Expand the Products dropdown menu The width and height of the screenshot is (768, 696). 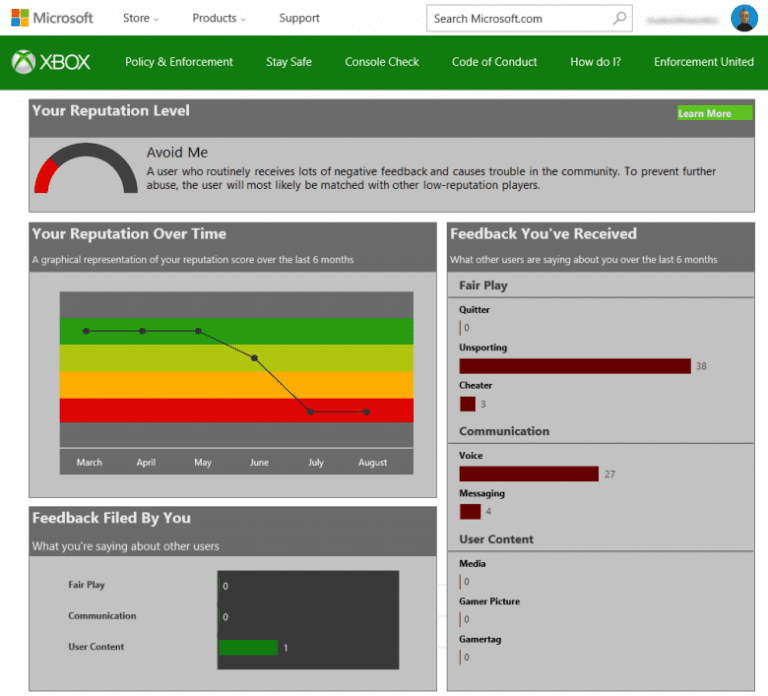pyautogui.click(x=219, y=18)
